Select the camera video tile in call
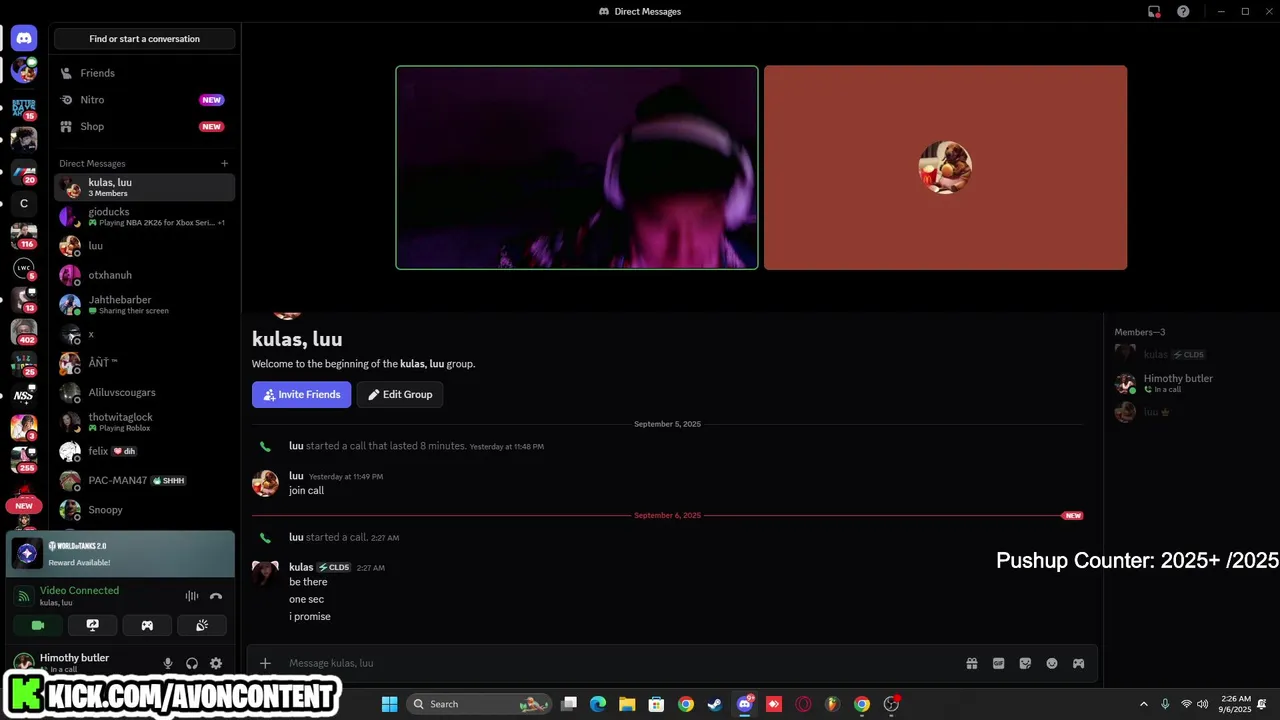This screenshot has height=720, width=1280. (577, 168)
